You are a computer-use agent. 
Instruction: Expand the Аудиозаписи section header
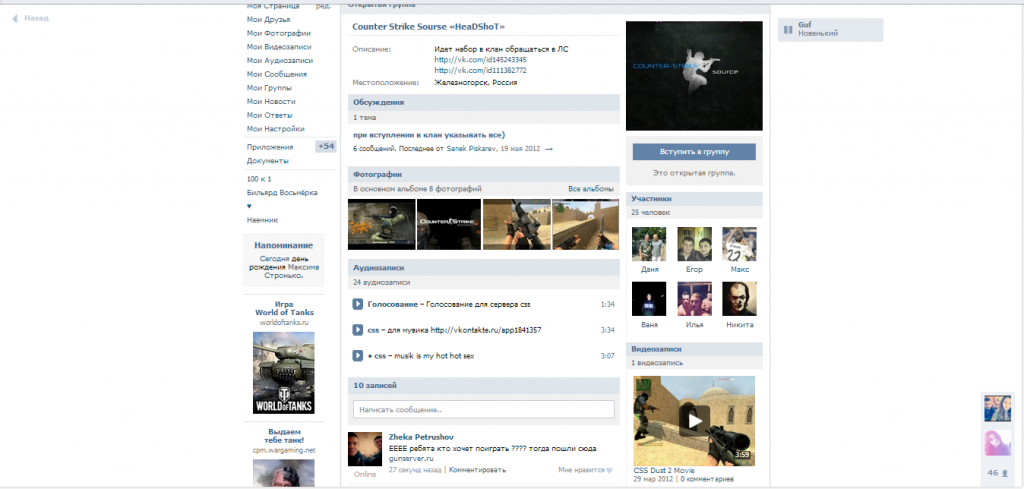click(380, 268)
